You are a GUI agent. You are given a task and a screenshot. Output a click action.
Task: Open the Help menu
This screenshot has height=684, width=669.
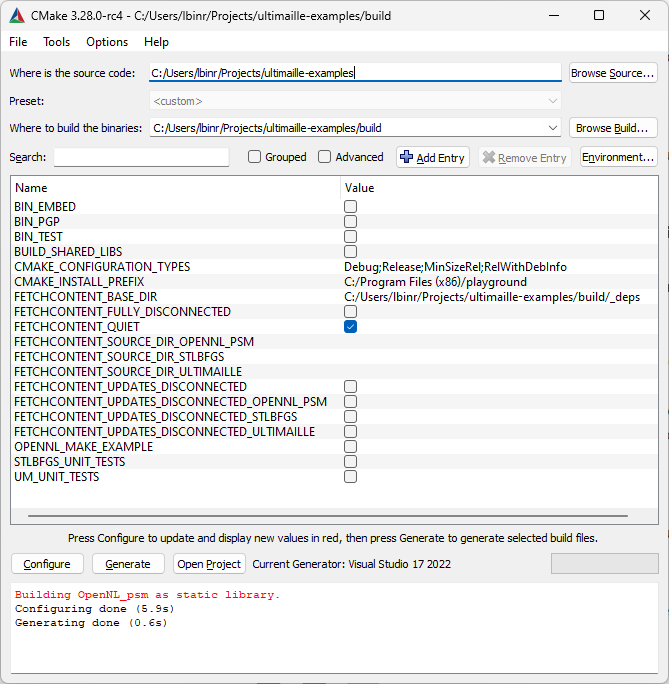[x=156, y=42]
